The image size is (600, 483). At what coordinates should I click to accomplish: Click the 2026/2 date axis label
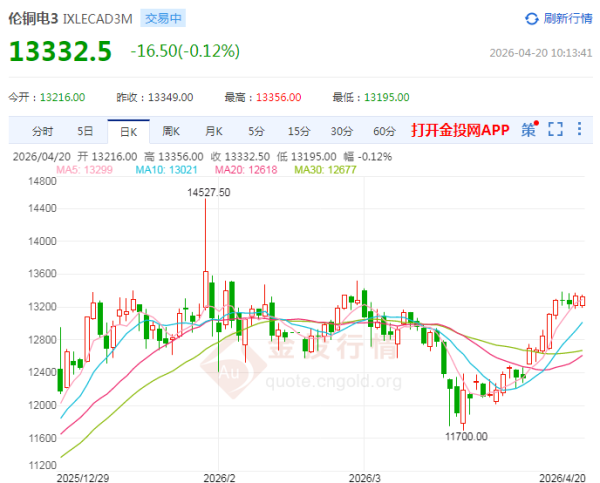click(x=219, y=478)
